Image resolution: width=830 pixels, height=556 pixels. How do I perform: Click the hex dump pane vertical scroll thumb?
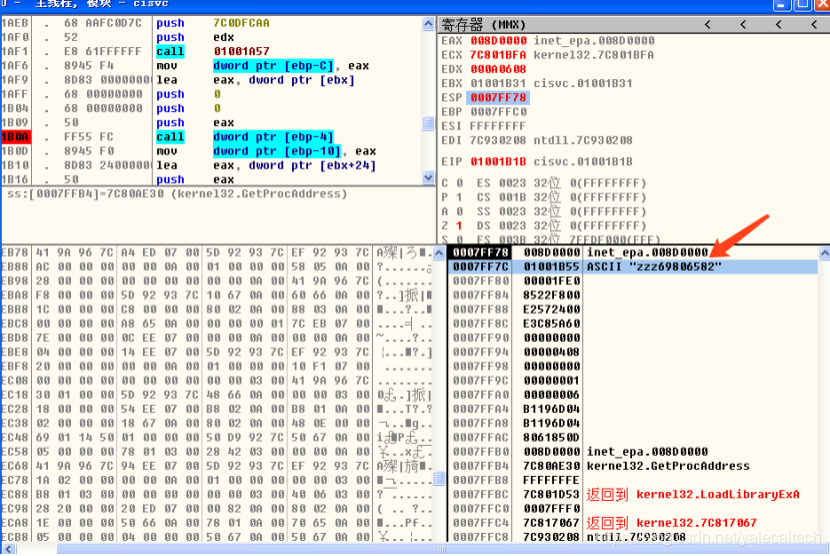[439, 479]
